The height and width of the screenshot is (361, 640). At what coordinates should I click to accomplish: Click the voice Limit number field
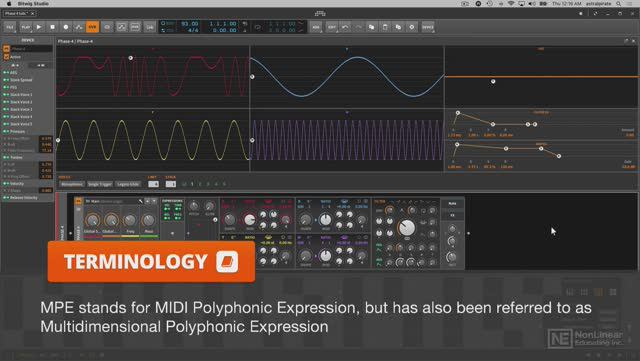tap(153, 184)
